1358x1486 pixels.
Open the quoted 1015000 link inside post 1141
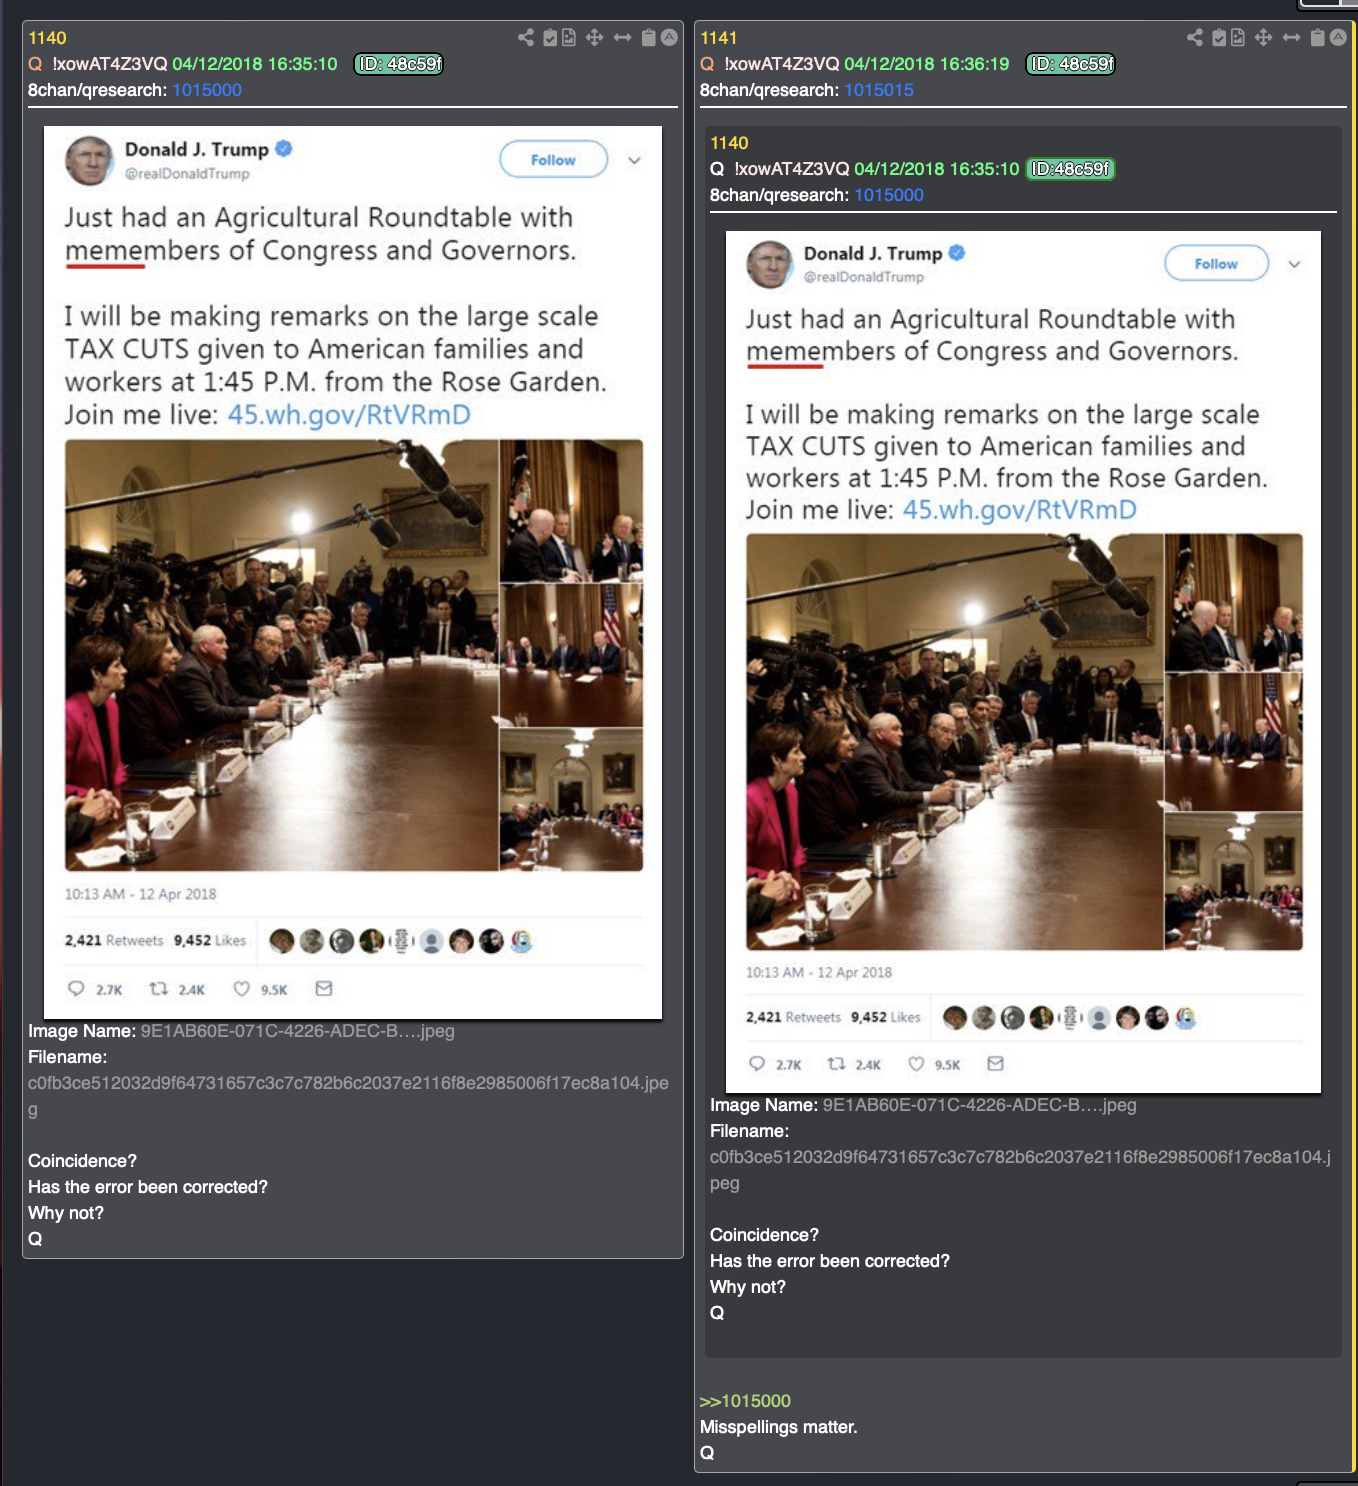[889, 195]
